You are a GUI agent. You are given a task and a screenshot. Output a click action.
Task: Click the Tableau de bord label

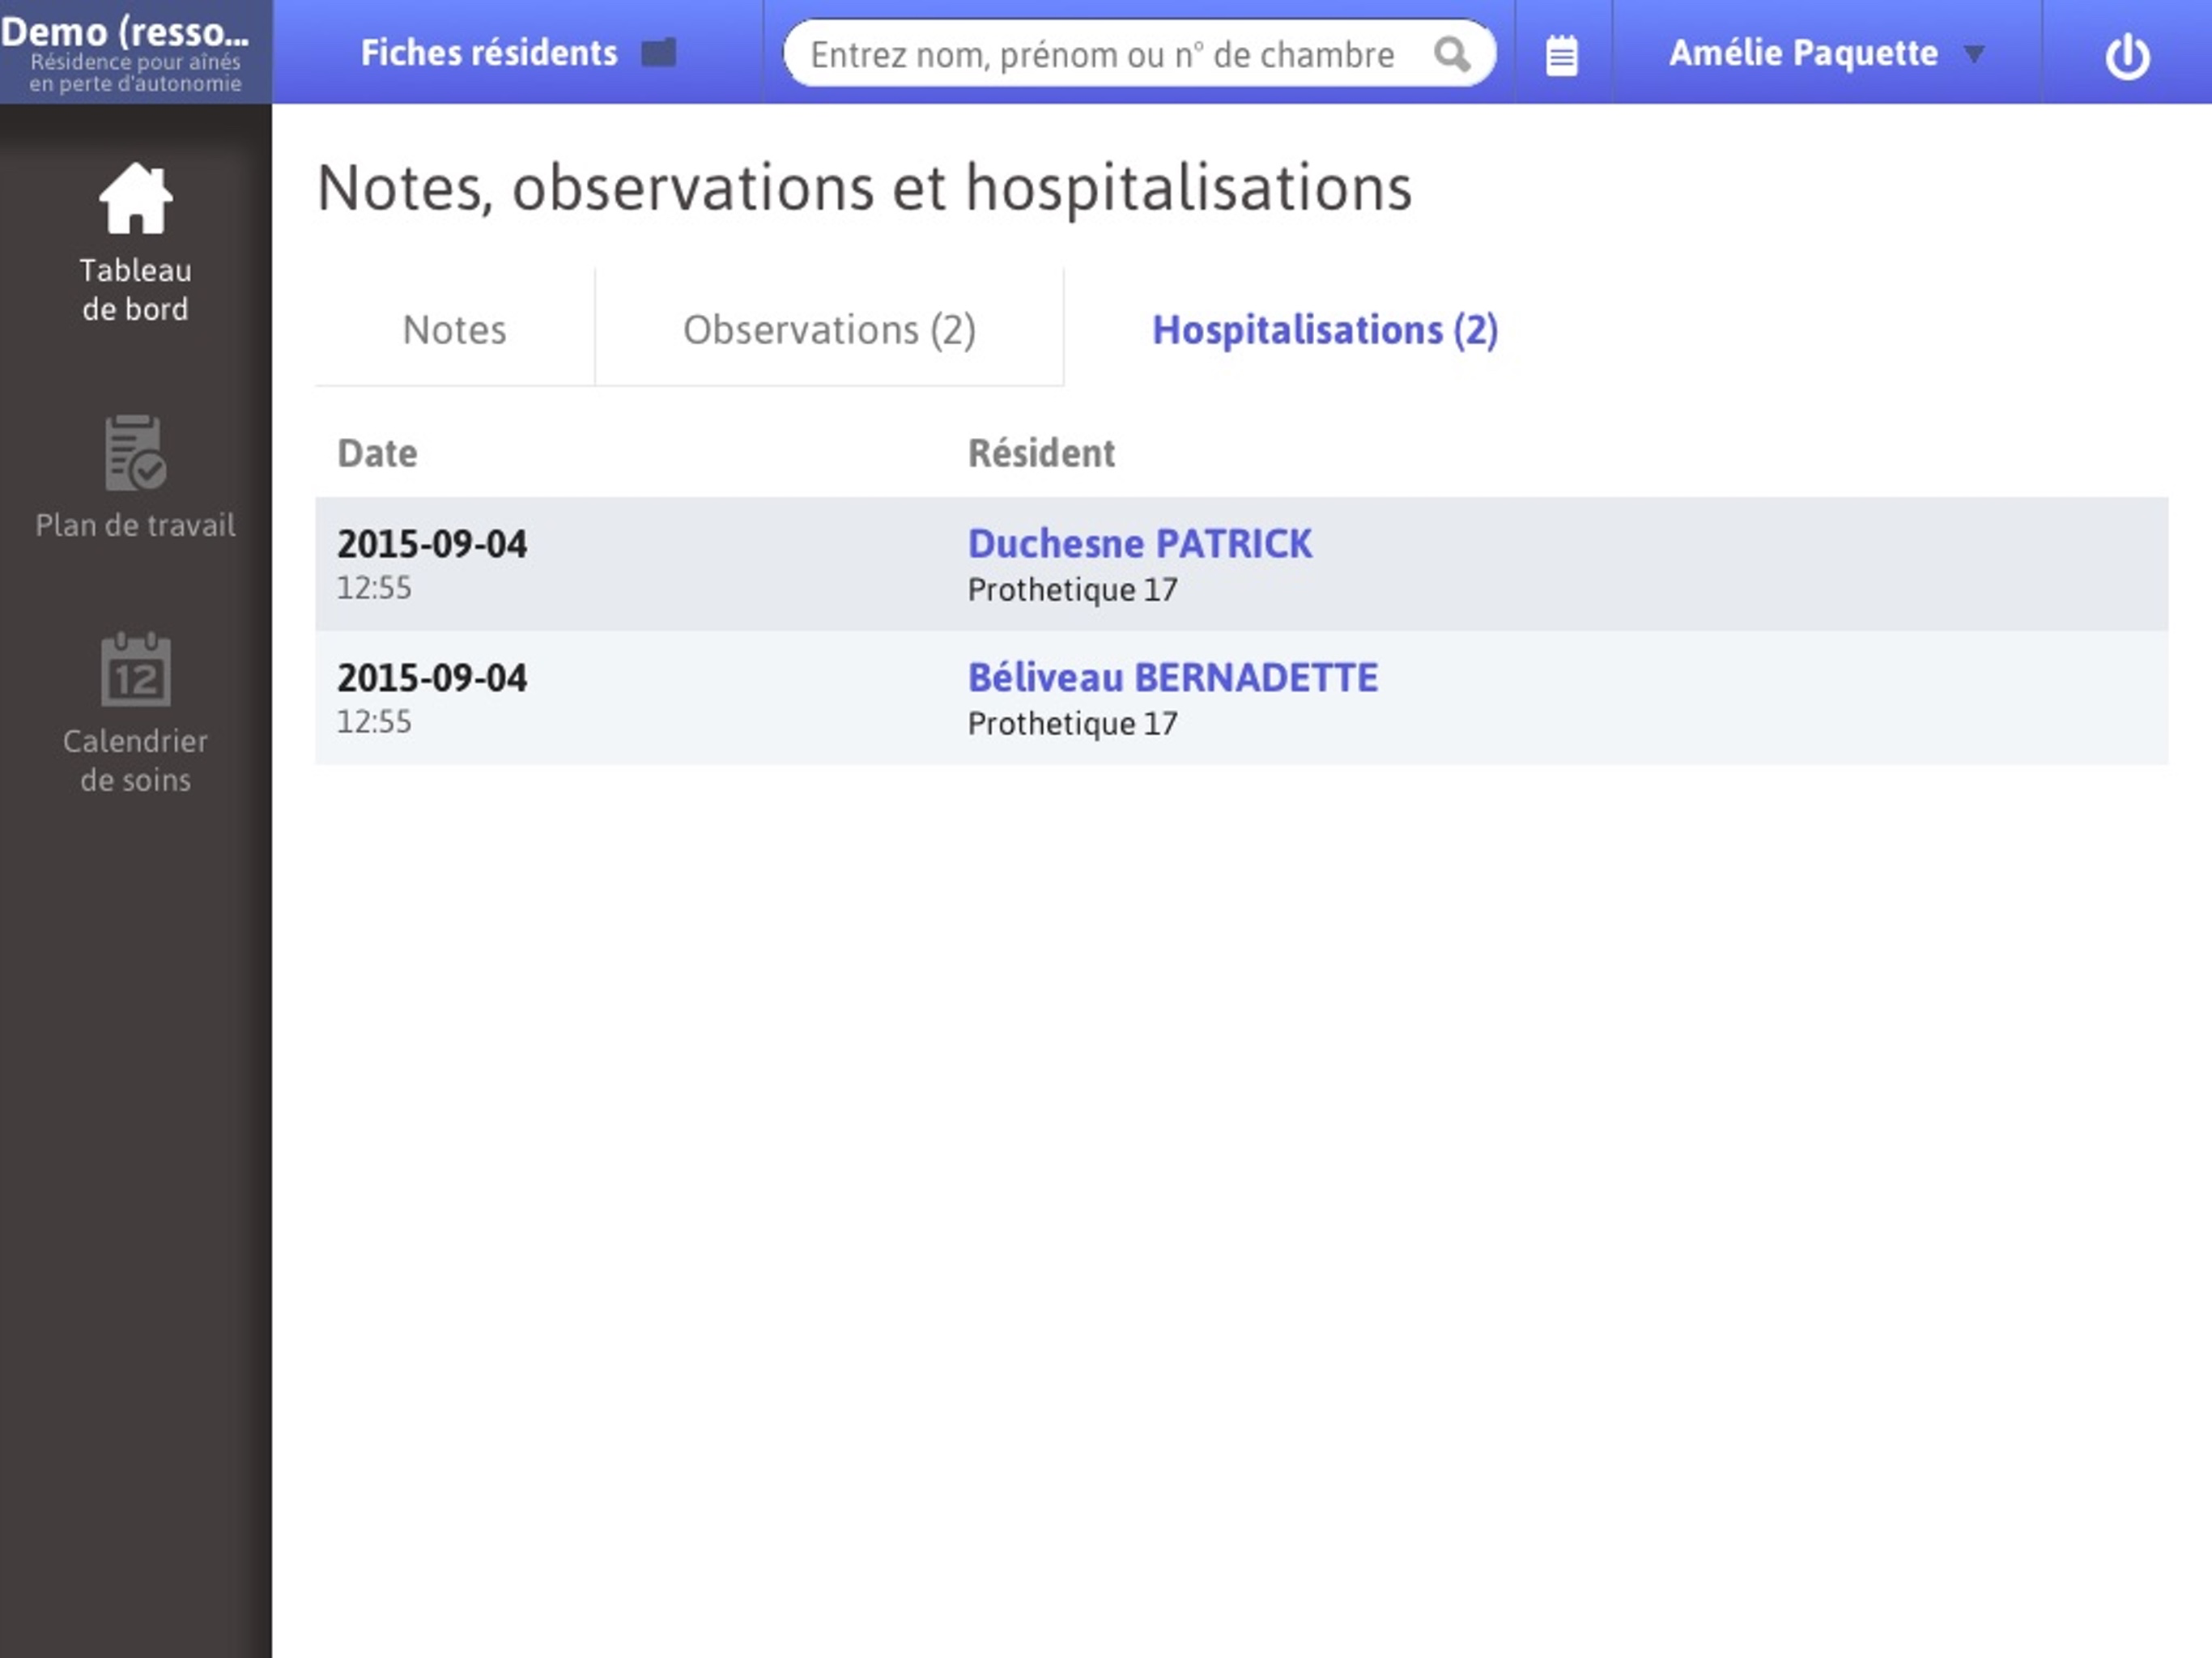pos(135,289)
